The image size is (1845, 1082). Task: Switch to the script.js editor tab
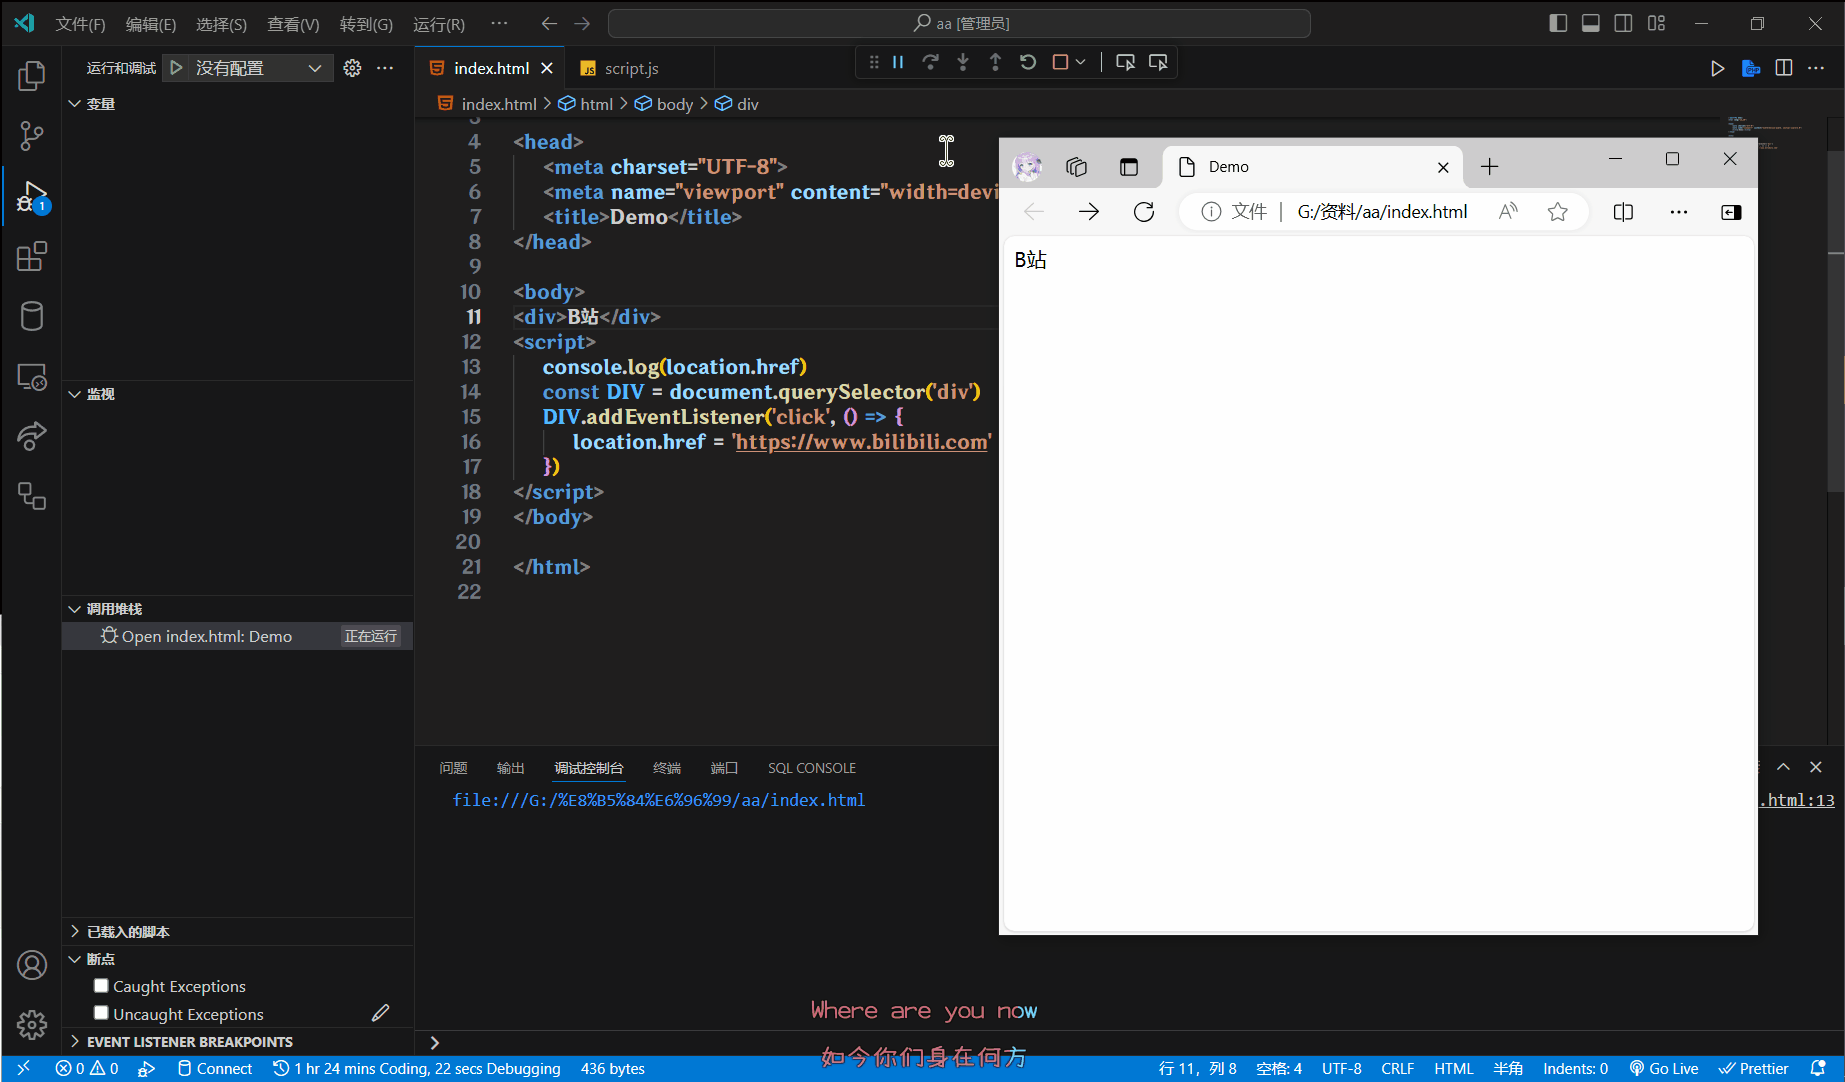click(x=632, y=68)
